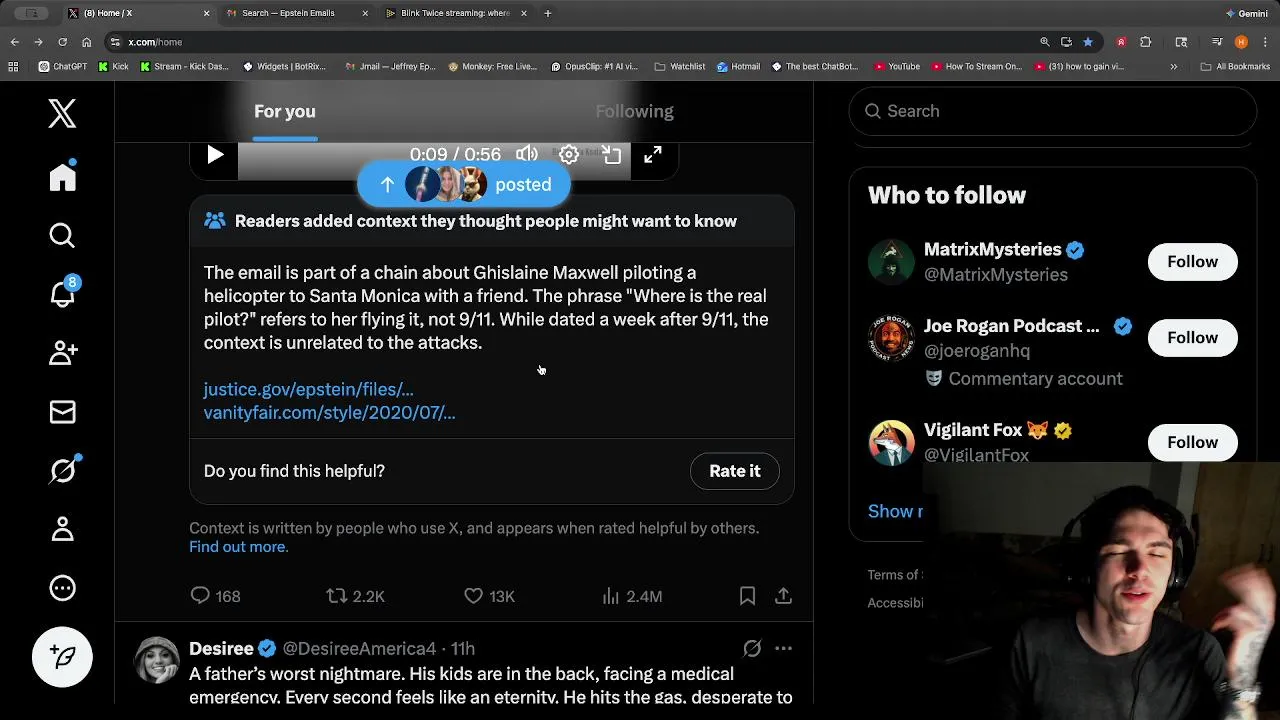Open Grok icon in sidebar
The image size is (1280, 720).
coord(63,469)
